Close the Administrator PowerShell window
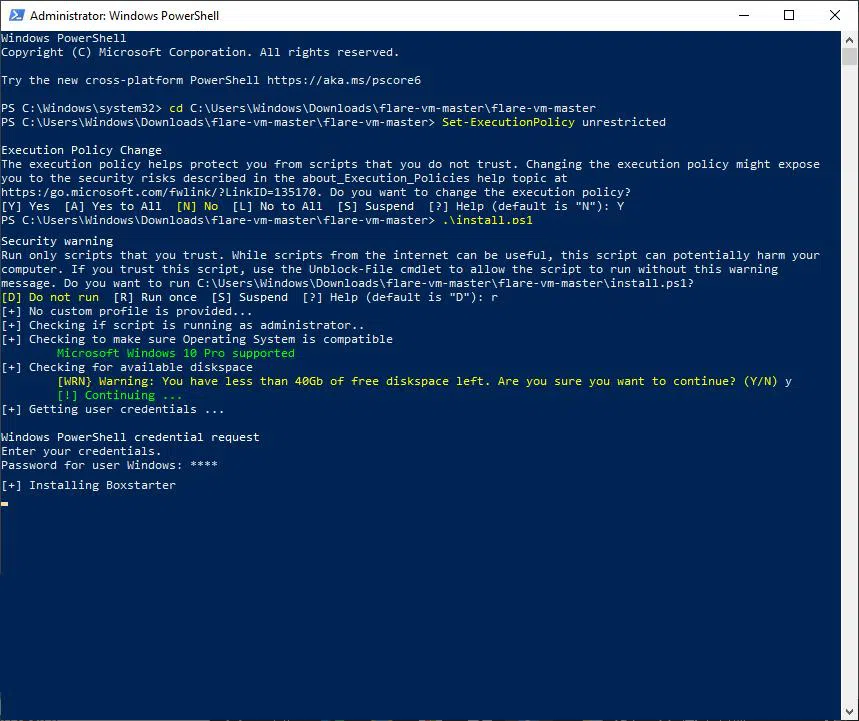This screenshot has width=859, height=721. tap(835, 15)
